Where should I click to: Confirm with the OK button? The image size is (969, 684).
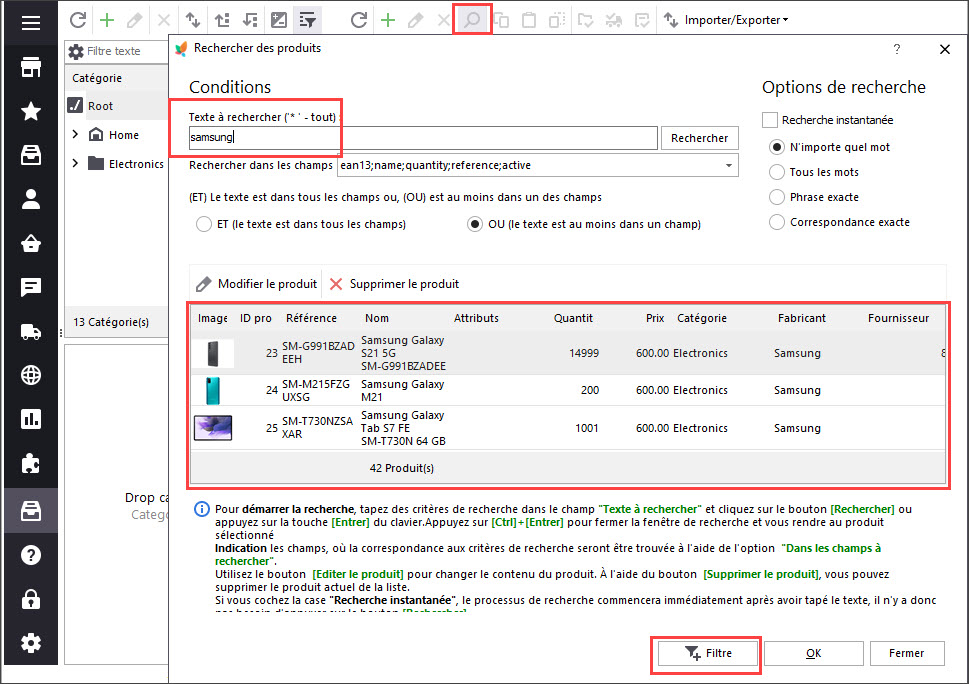814,653
